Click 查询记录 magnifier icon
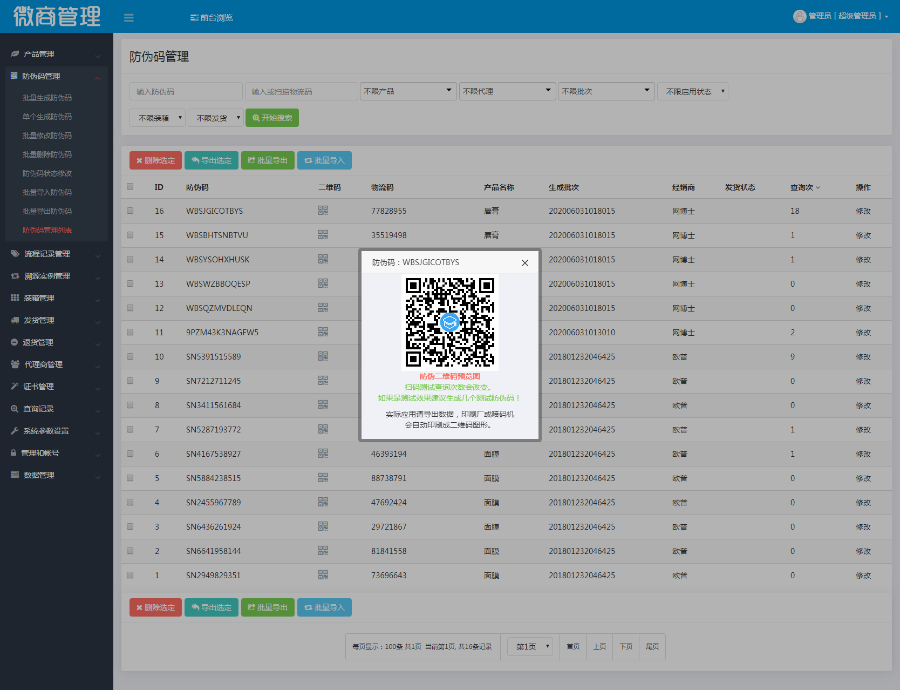Viewport: 900px width, 690px height. 14,409
